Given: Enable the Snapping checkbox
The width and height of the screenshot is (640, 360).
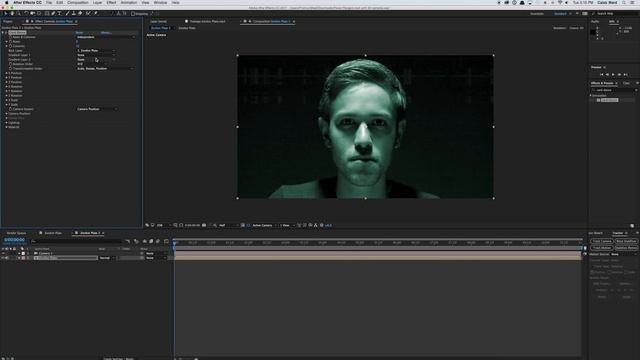Looking at the screenshot, I should click(x=133, y=14).
